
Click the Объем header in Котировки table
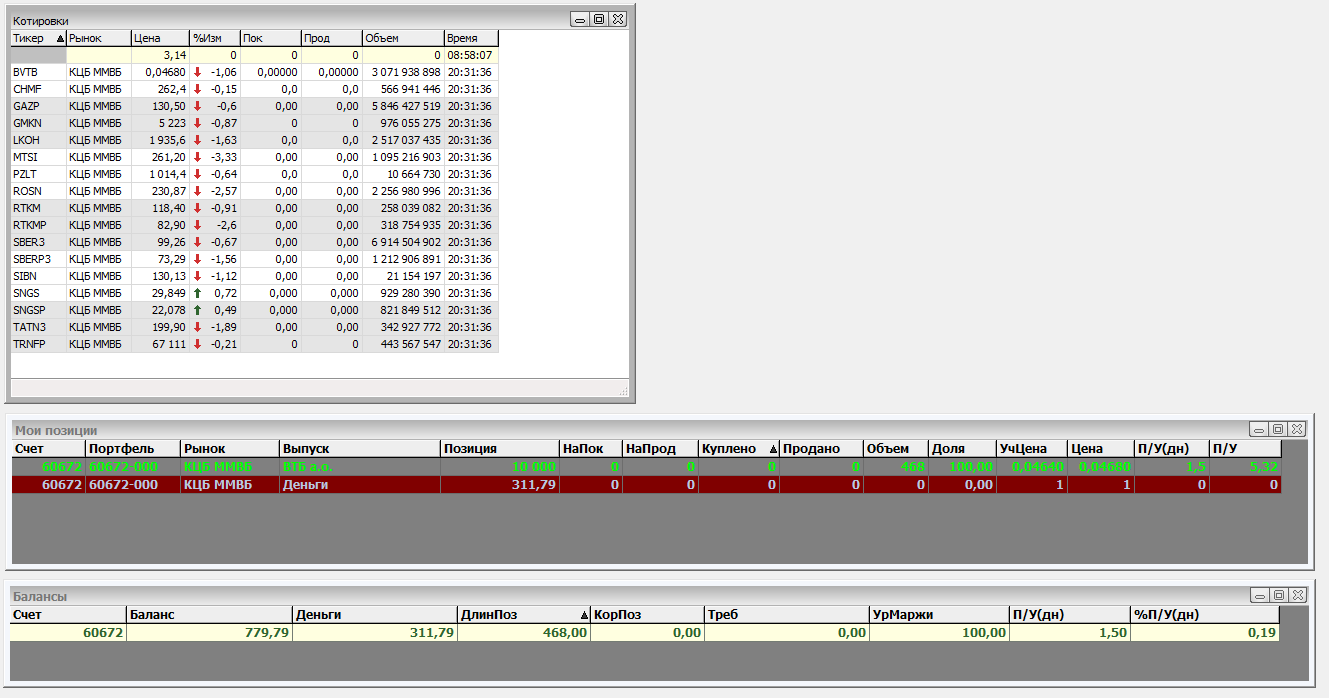(402, 38)
